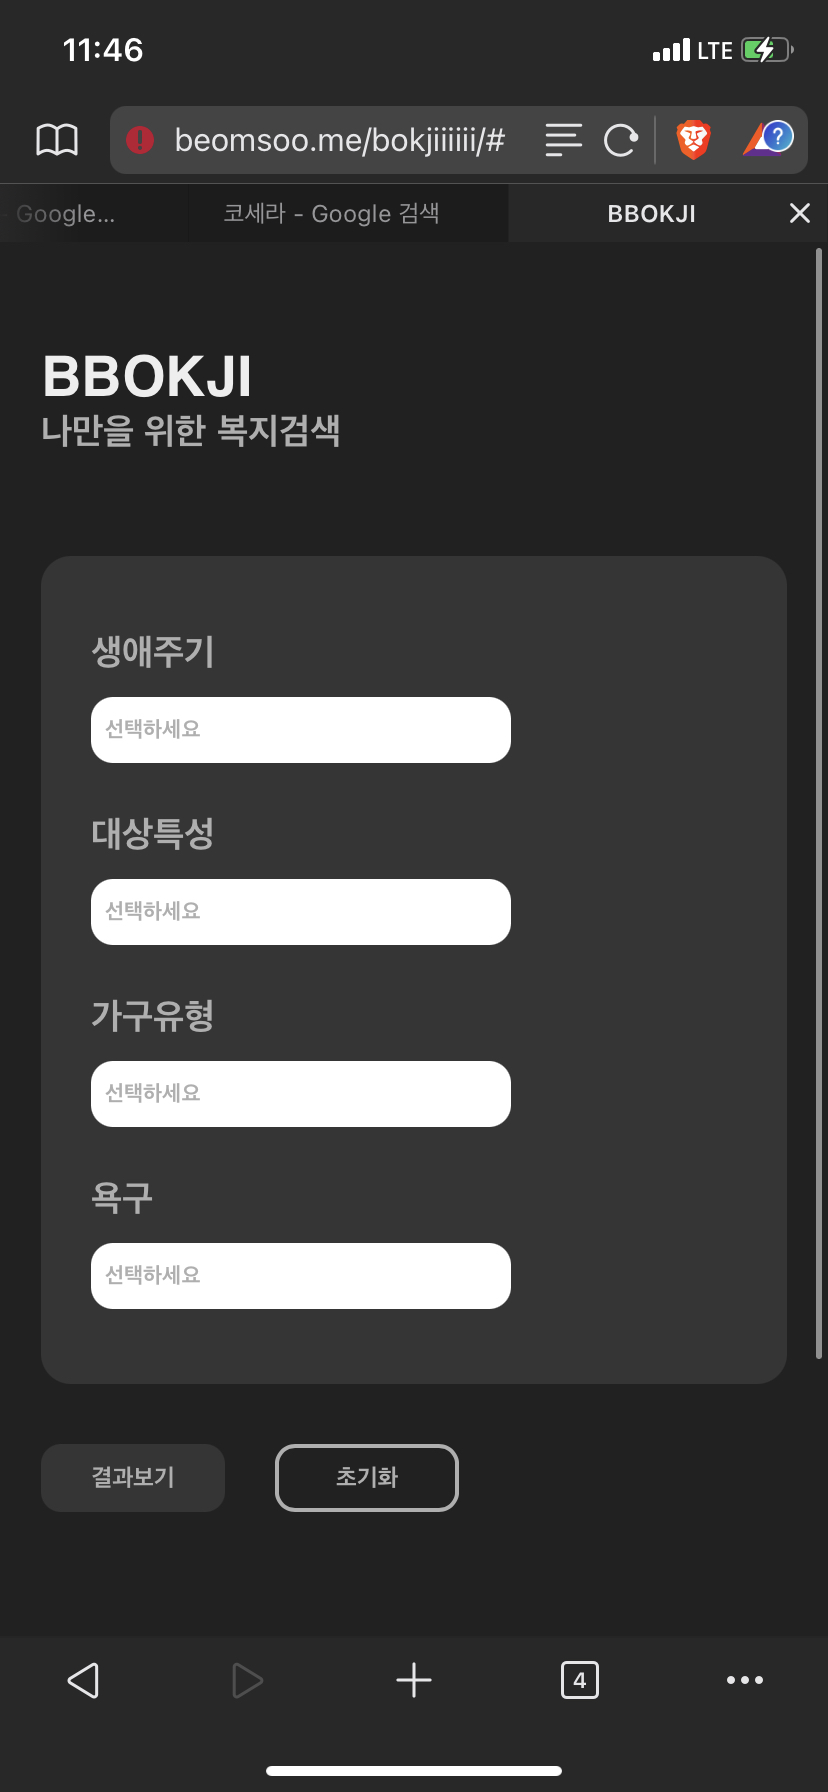Screen dimensions: 828x1792
Task: Show the tab switcher with 4 tabs
Action: click(x=580, y=1680)
